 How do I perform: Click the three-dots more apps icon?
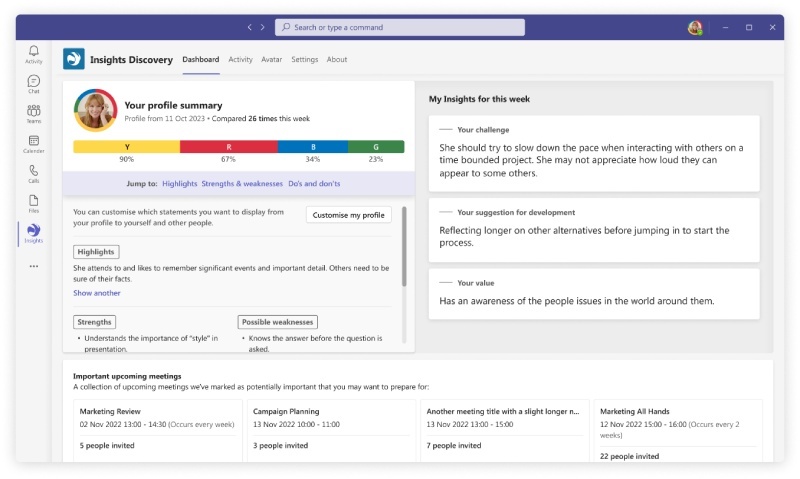click(x=34, y=266)
